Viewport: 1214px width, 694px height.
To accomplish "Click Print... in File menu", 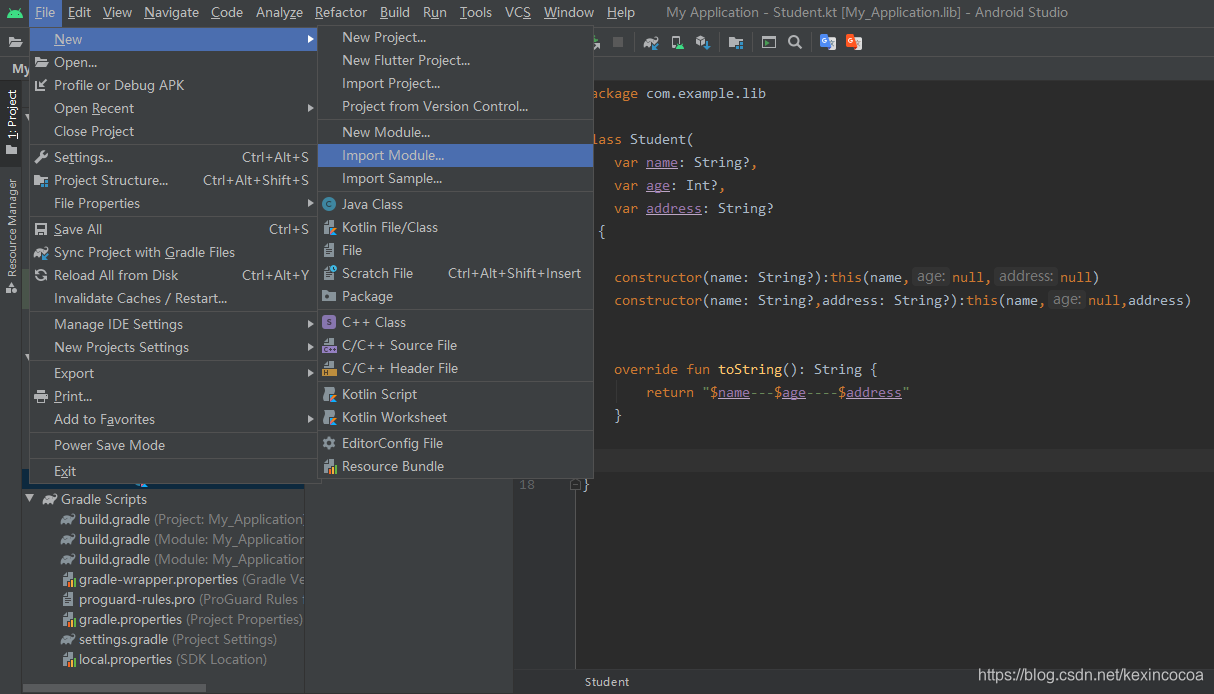I will (174, 396).
